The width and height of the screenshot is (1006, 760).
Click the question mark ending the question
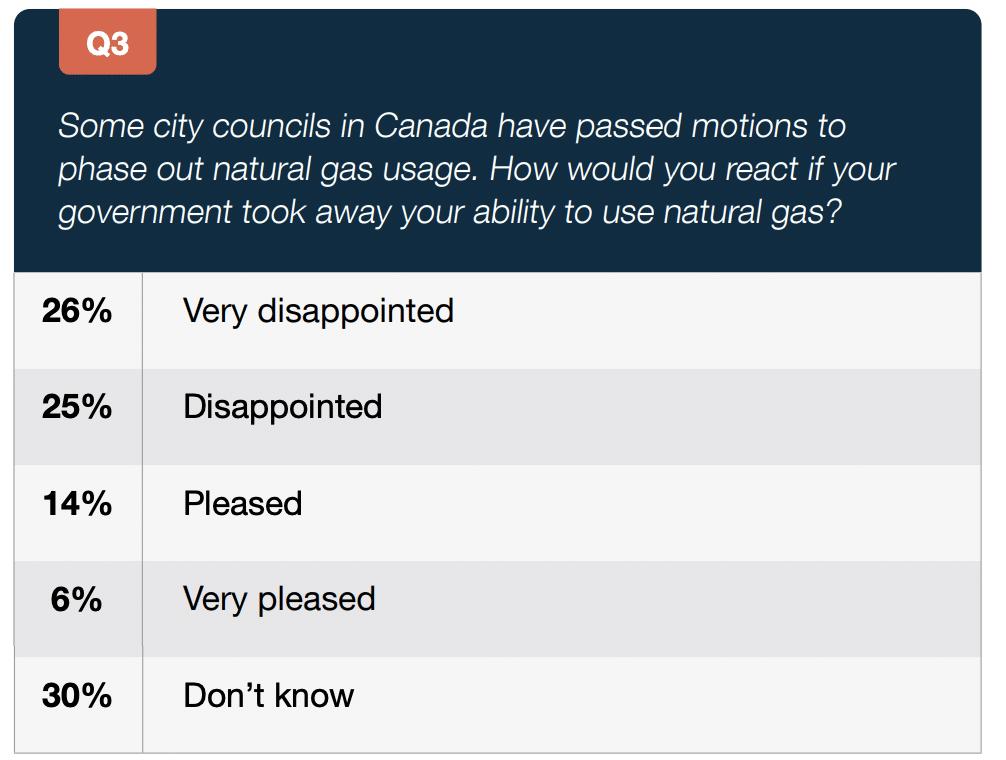coord(834,212)
